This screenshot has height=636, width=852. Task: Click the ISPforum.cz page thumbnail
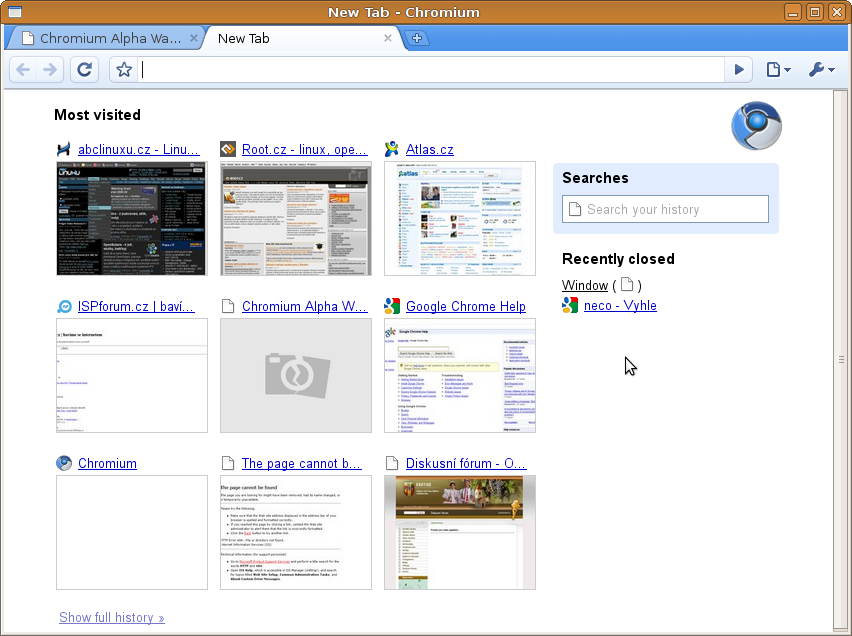pyautogui.click(x=132, y=376)
